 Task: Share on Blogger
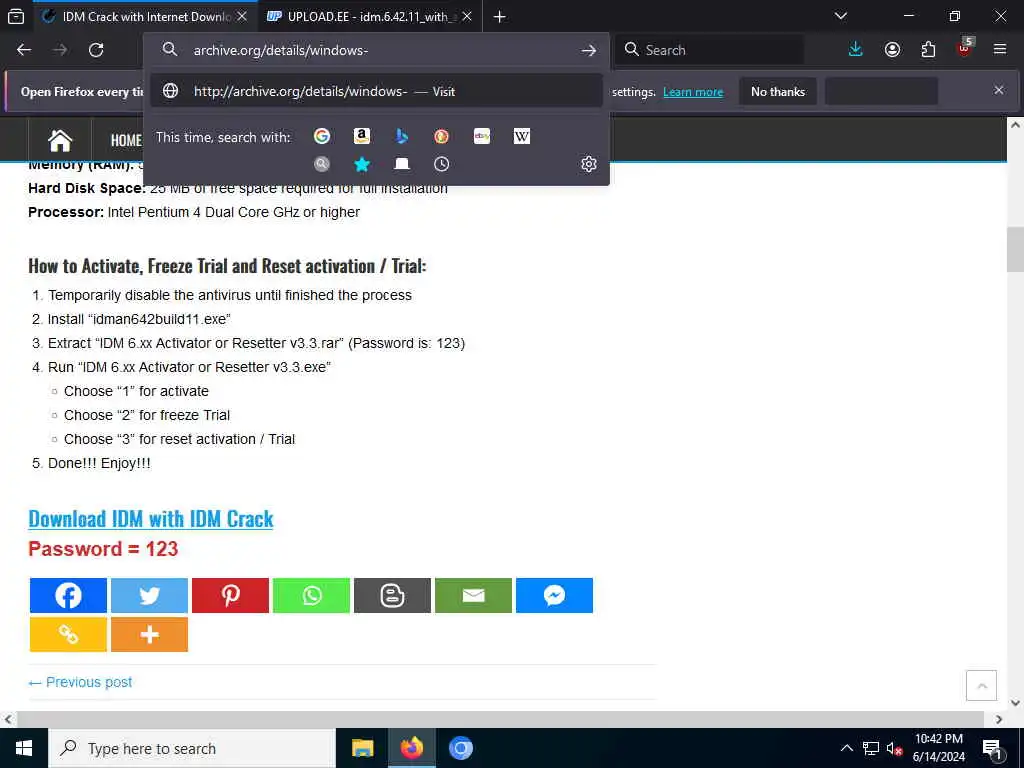coord(392,595)
